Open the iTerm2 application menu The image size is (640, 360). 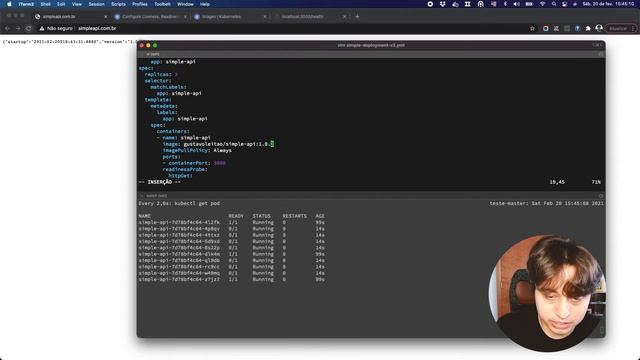coord(26,4)
